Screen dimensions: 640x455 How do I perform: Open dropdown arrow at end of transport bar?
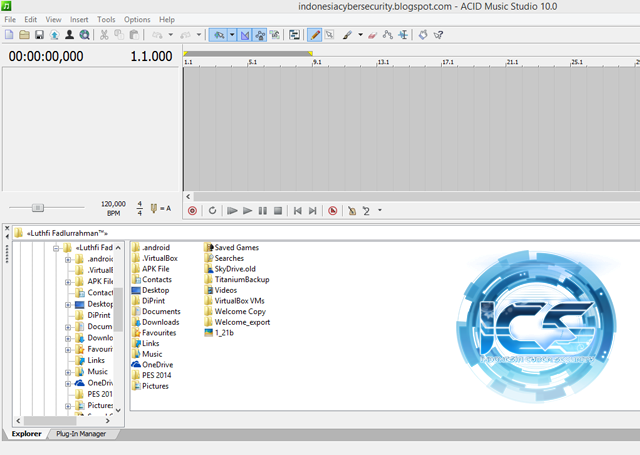(x=380, y=211)
